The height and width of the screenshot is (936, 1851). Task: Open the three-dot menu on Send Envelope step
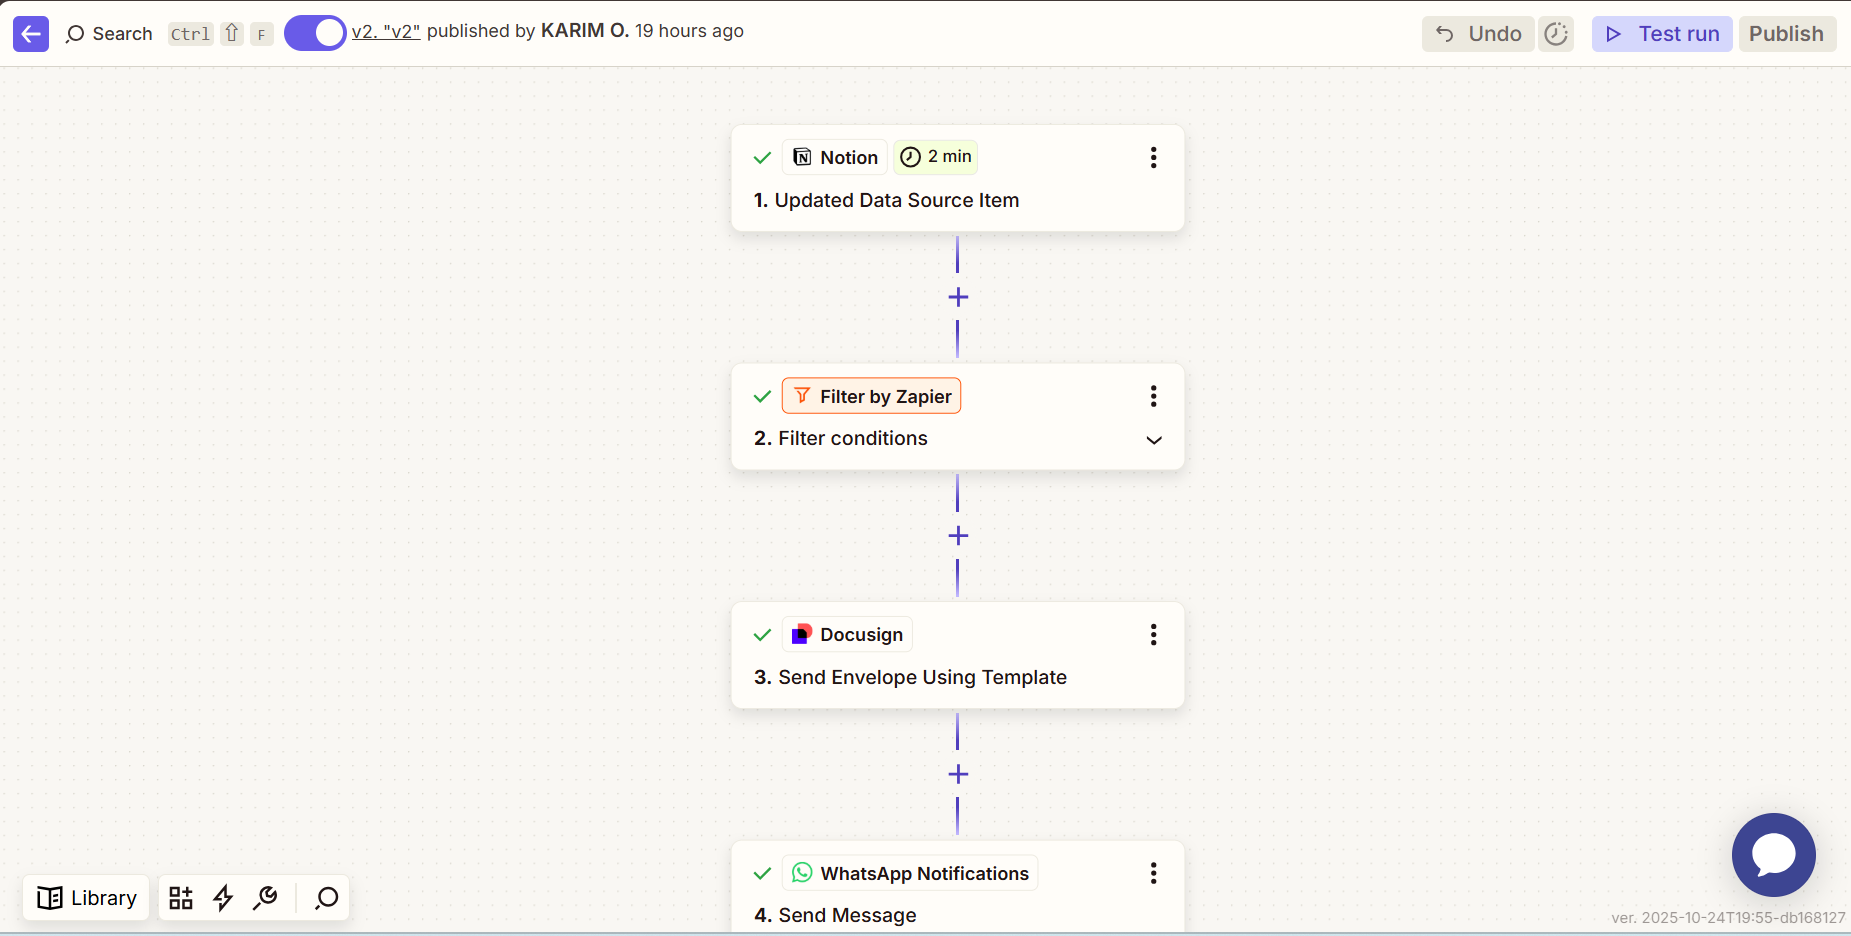[1152, 634]
